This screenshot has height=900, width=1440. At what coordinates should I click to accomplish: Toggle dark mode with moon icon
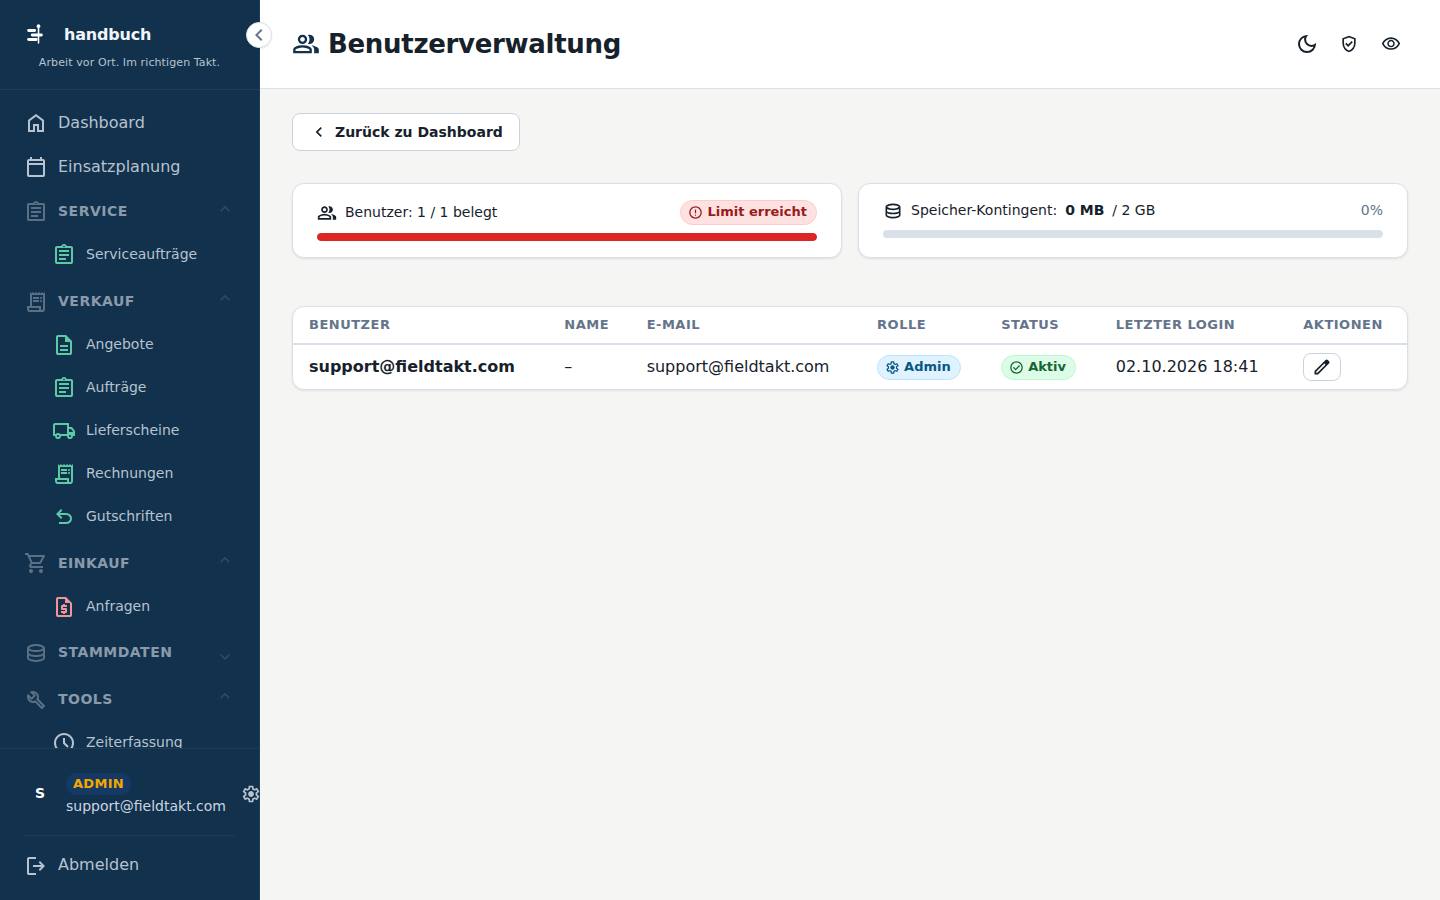pyautogui.click(x=1307, y=44)
